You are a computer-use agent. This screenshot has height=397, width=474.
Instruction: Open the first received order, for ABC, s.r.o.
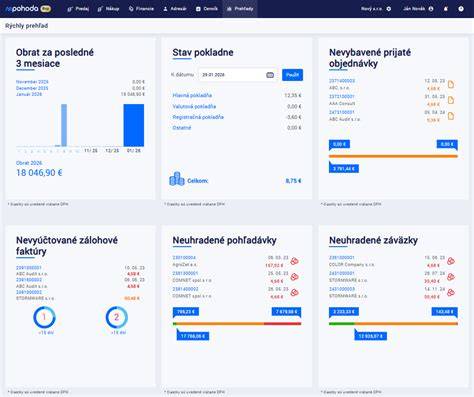click(342, 81)
